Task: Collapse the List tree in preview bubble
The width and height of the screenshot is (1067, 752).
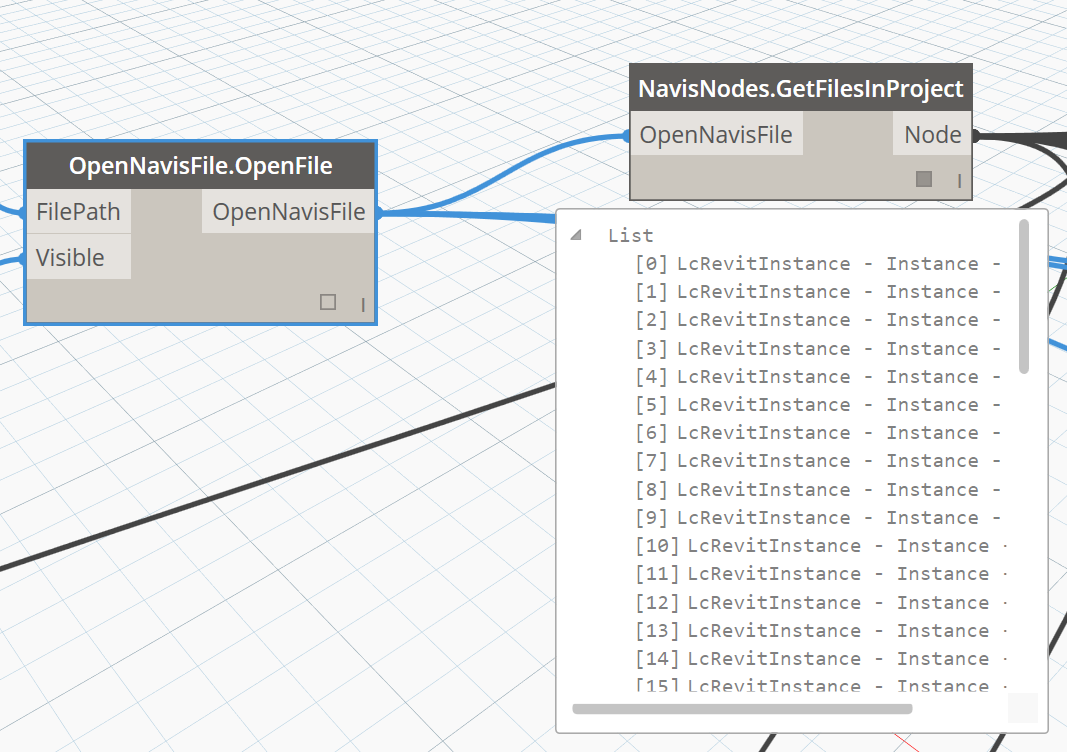Action: click(x=576, y=236)
